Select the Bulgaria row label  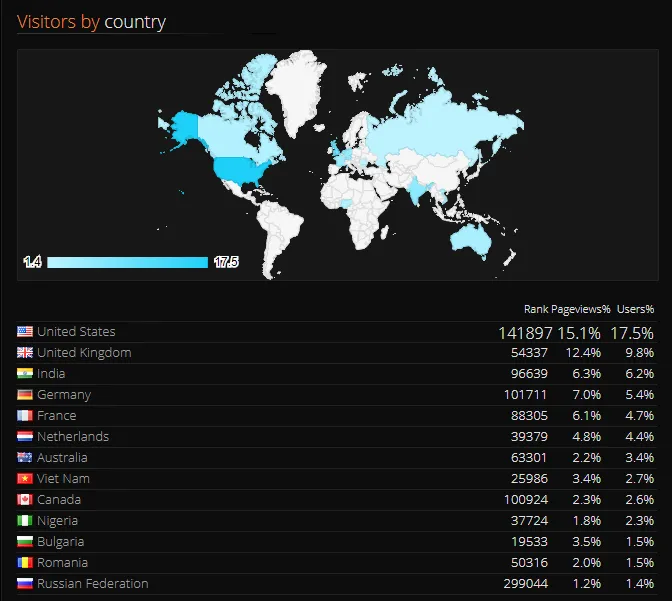60,542
